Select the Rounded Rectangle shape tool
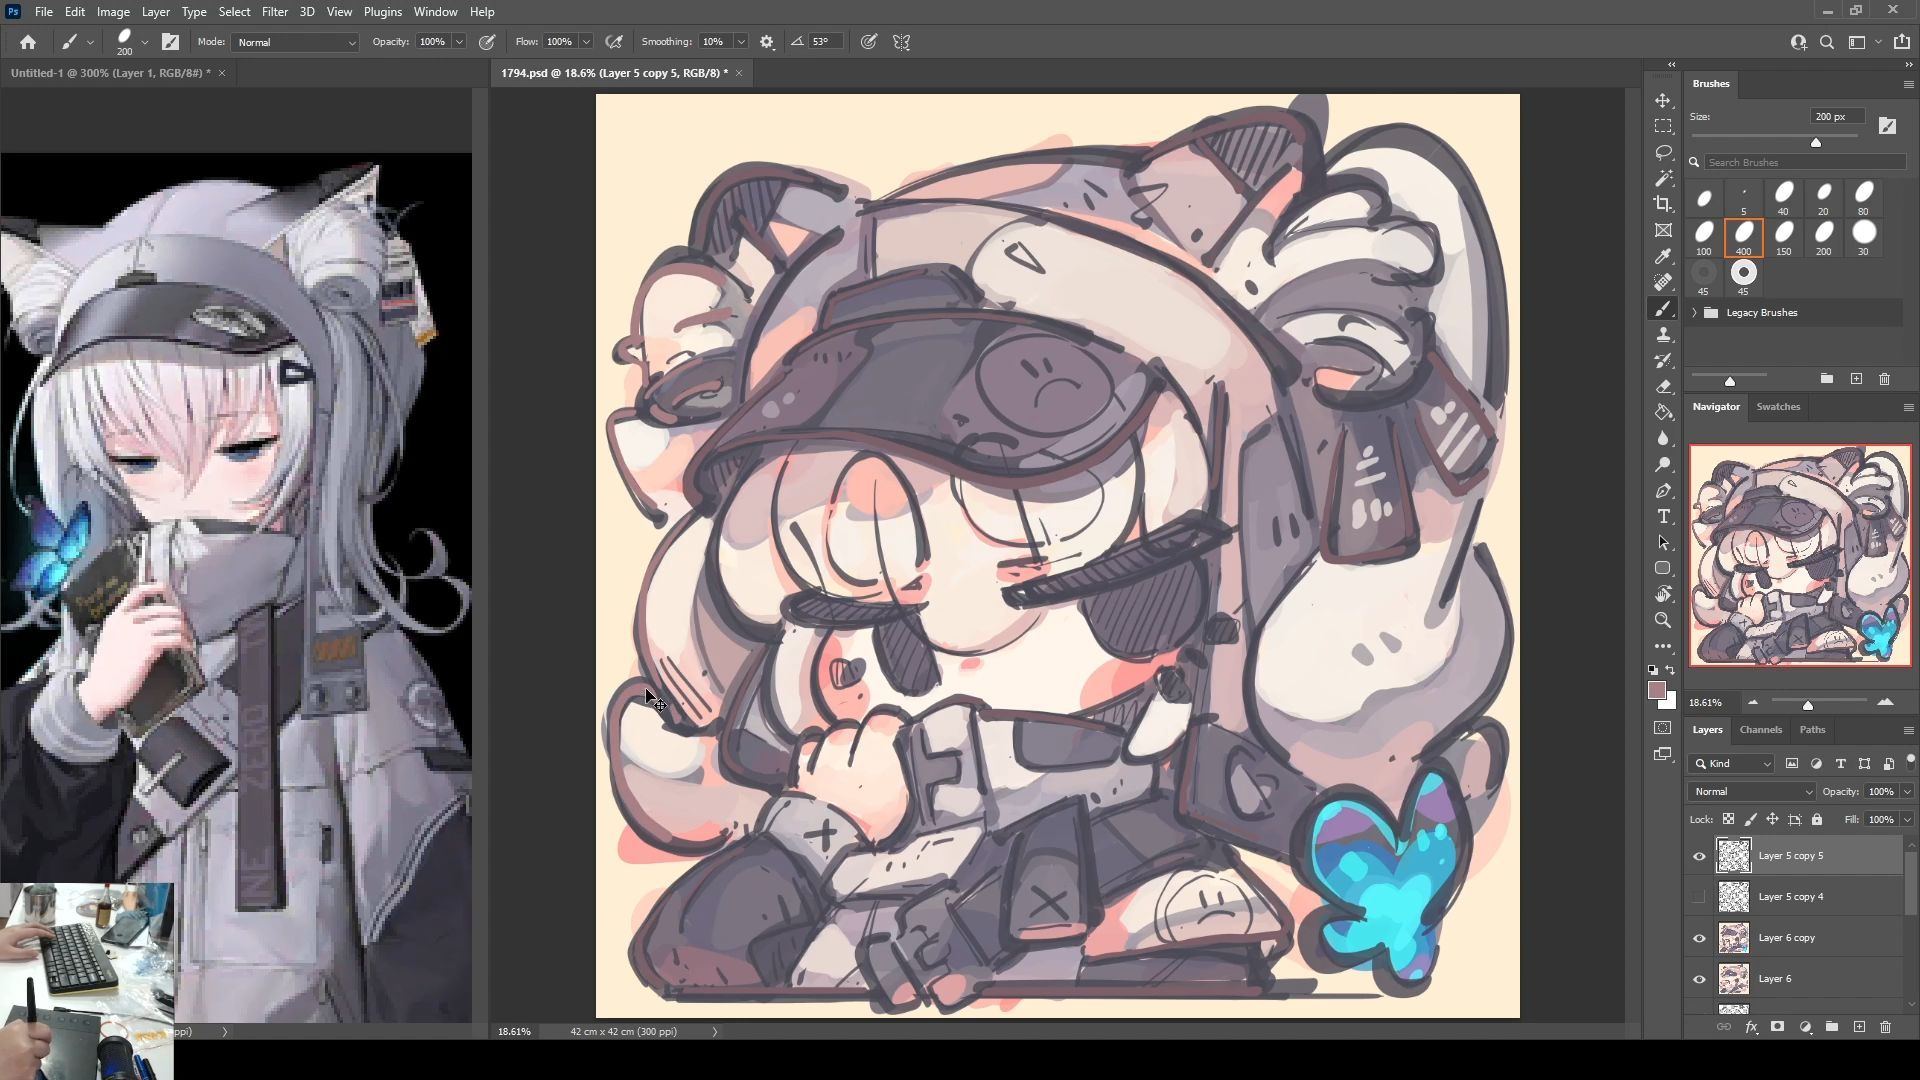The width and height of the screenshot is (1920, 1080). pos(1663,568)
